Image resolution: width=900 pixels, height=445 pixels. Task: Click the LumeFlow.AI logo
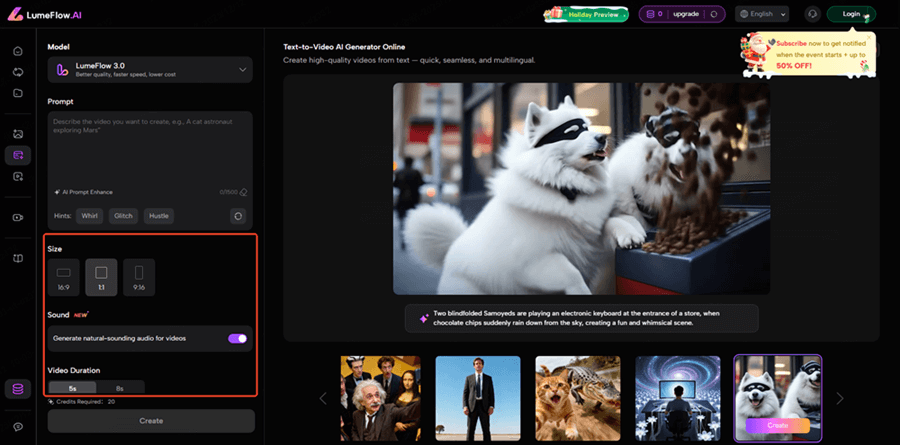click(x=45, y=15)
